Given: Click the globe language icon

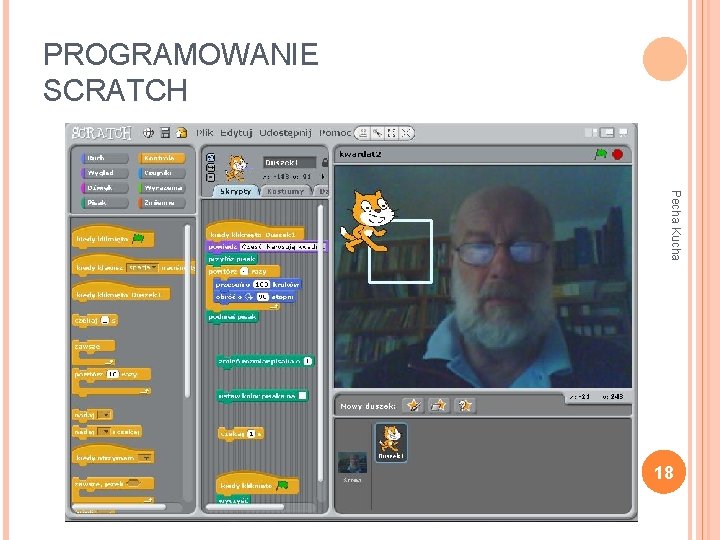Looking at the screenshot, I should [x=148, y=133].
